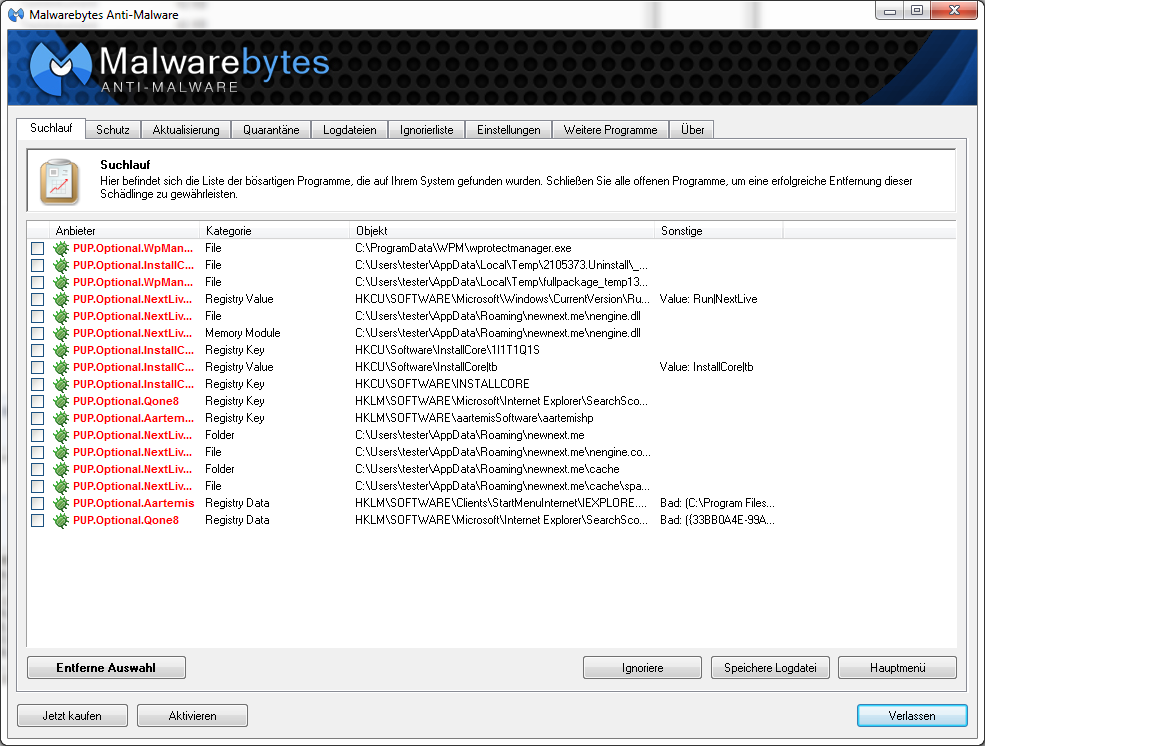
Task: Switch to the Schutz tab
Action: tap(112, 129)
